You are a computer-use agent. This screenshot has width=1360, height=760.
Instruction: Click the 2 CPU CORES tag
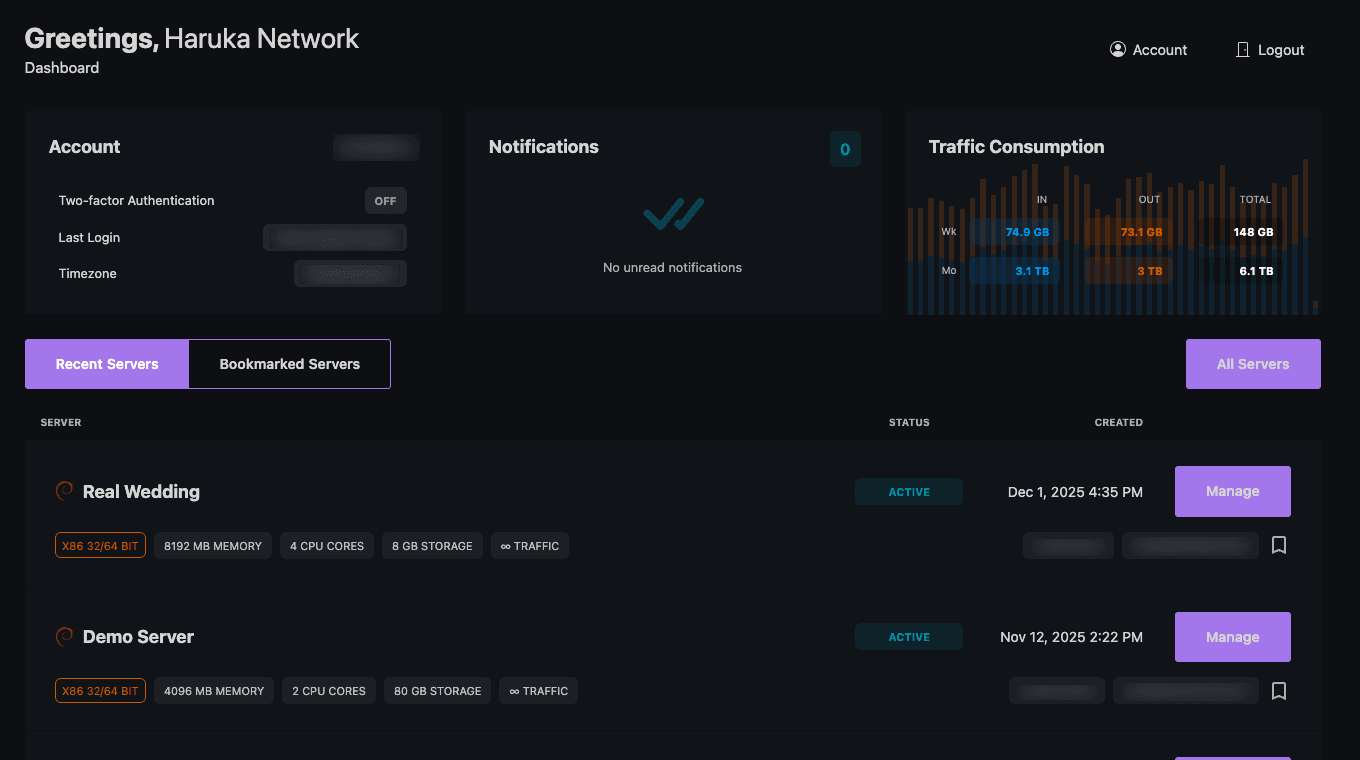coord(329,691)
